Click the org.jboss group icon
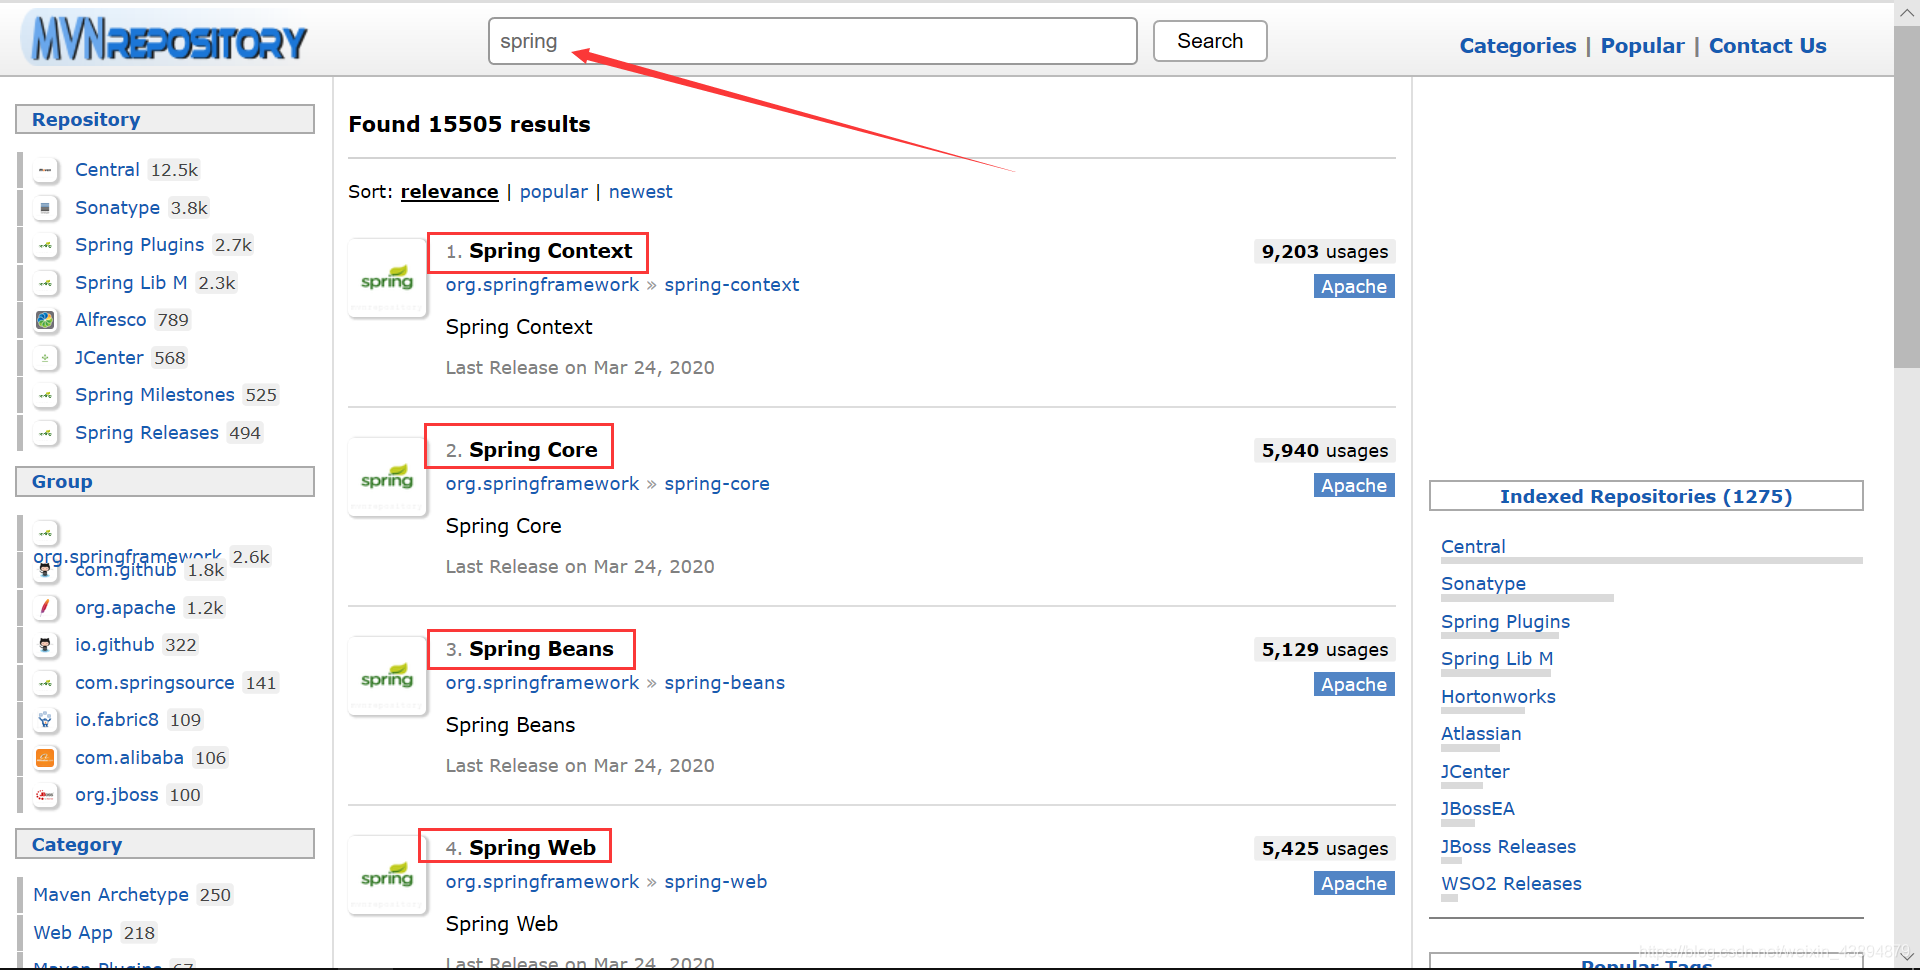The width and height of the screenshot is (1920, 970). click(45, 795)
